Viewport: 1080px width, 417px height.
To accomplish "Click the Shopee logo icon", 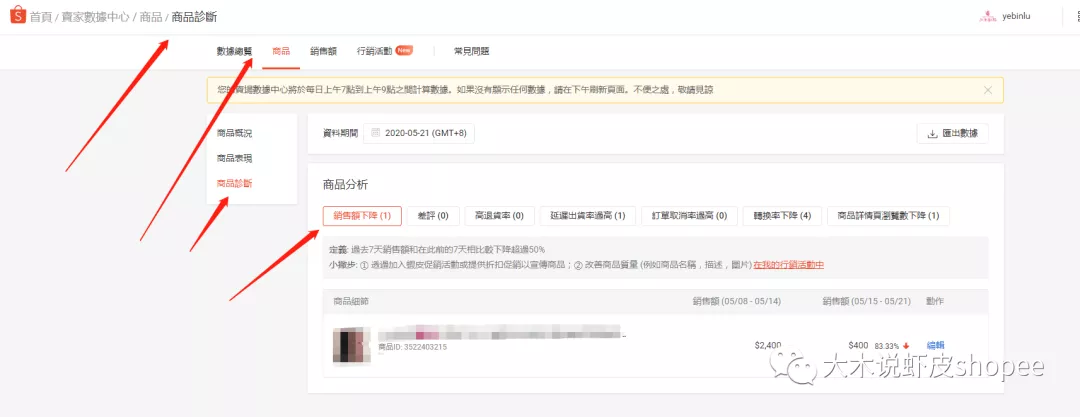I will coord(17,16).
